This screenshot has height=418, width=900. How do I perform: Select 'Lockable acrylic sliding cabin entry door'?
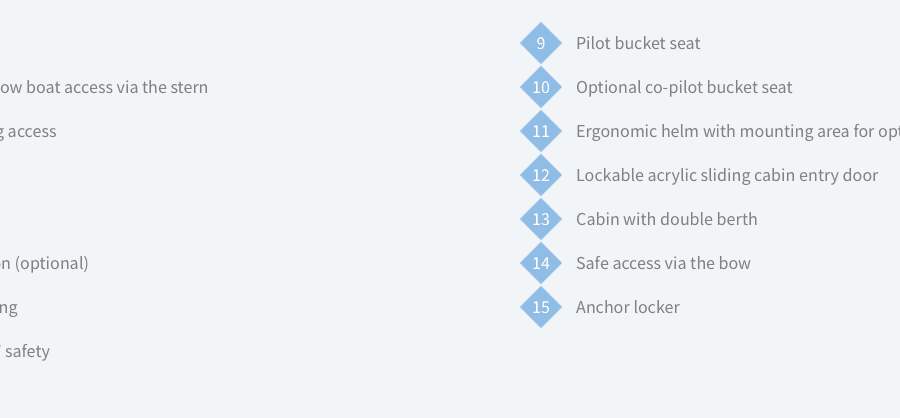[x=727, y=175]
